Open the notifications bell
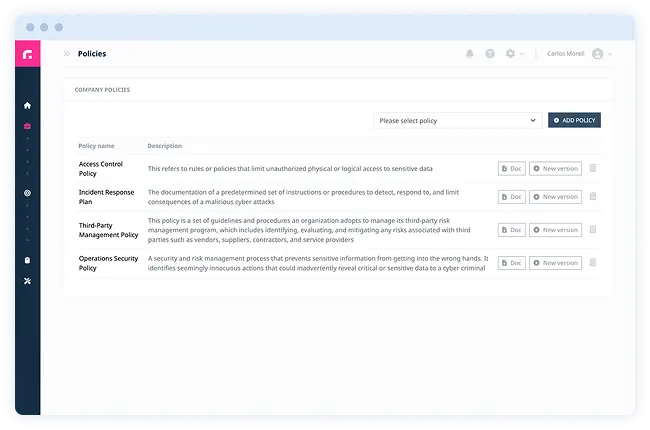The width and height of the screenshot is (650, 430). coord(470,54)
